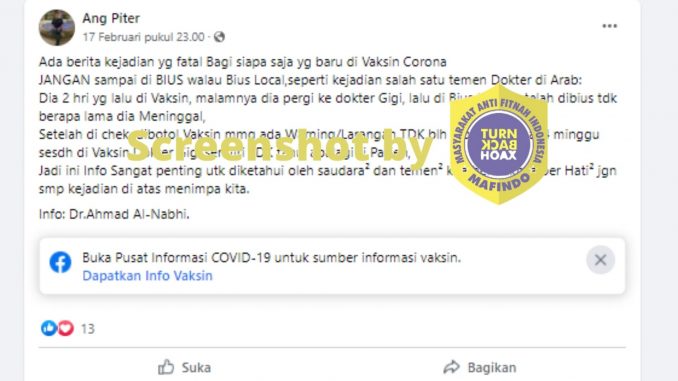Open Ang Piter's profile picture
Screen dimensions: 678x381
pyautogui.click(x=57, y=27)
